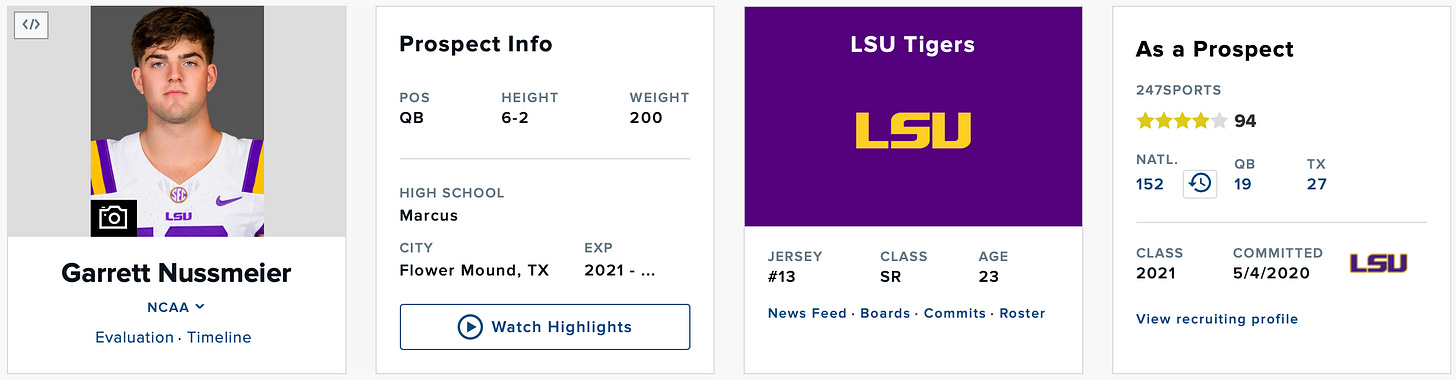This screenshot has width=1456, height=380.
Task: Expand the NCAA dropdown under player name
Action: click(176, 307)
